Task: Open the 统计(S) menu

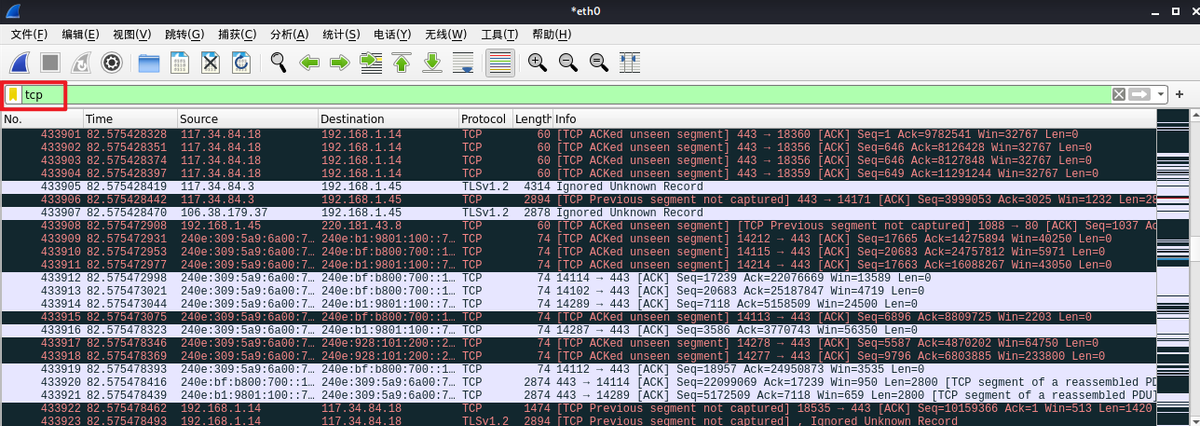Action: [x=340, y=34]
